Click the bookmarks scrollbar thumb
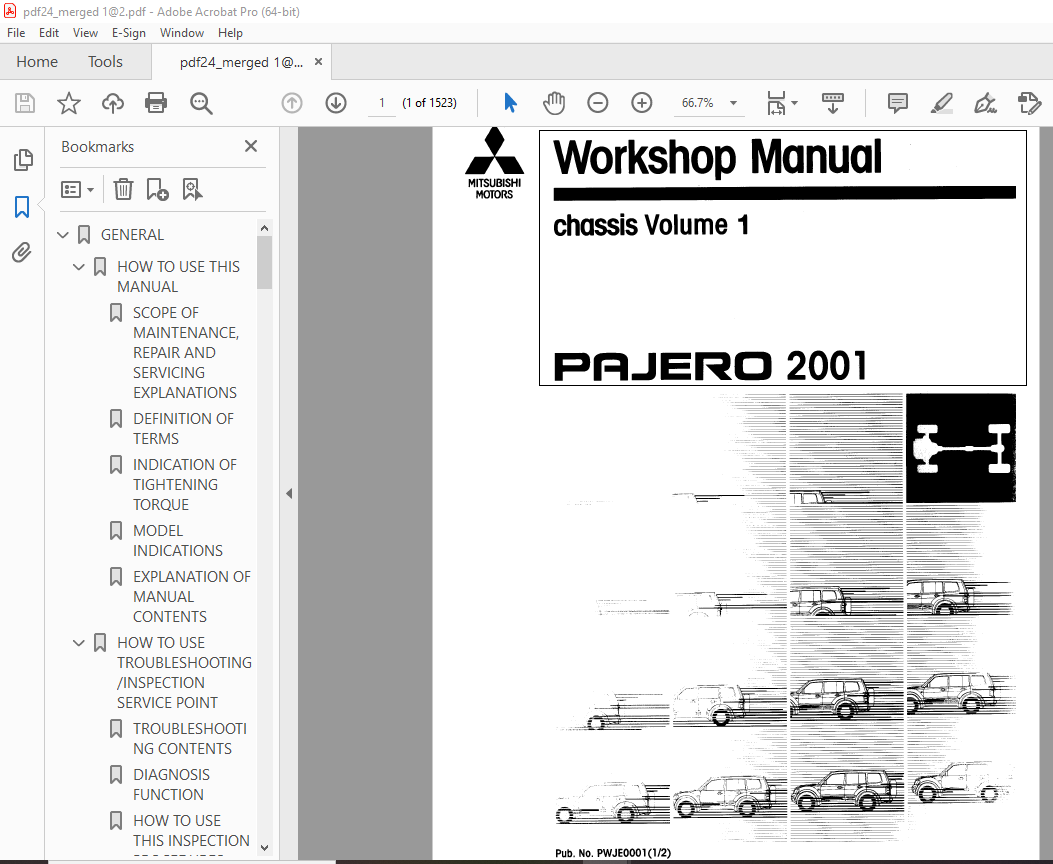Screen dimensions: 1053x864 tap(265, 262)
